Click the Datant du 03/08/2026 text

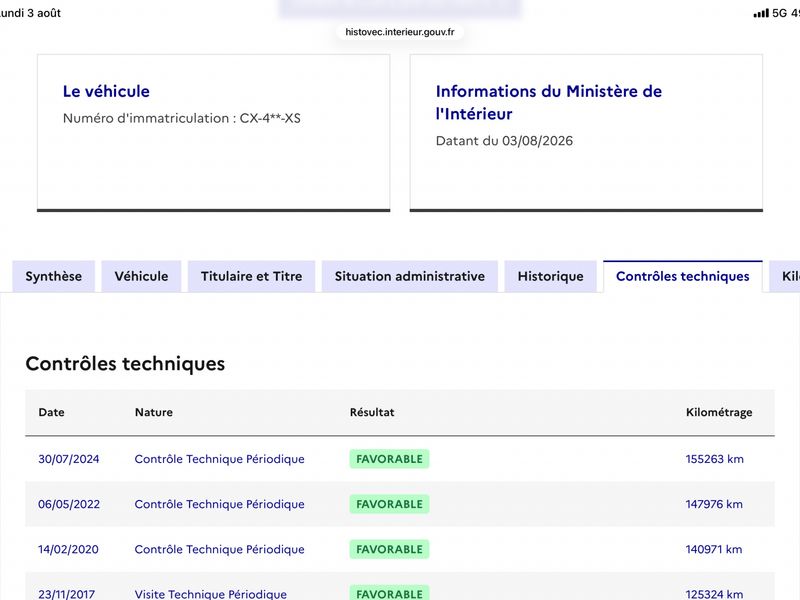pos(504,141)
